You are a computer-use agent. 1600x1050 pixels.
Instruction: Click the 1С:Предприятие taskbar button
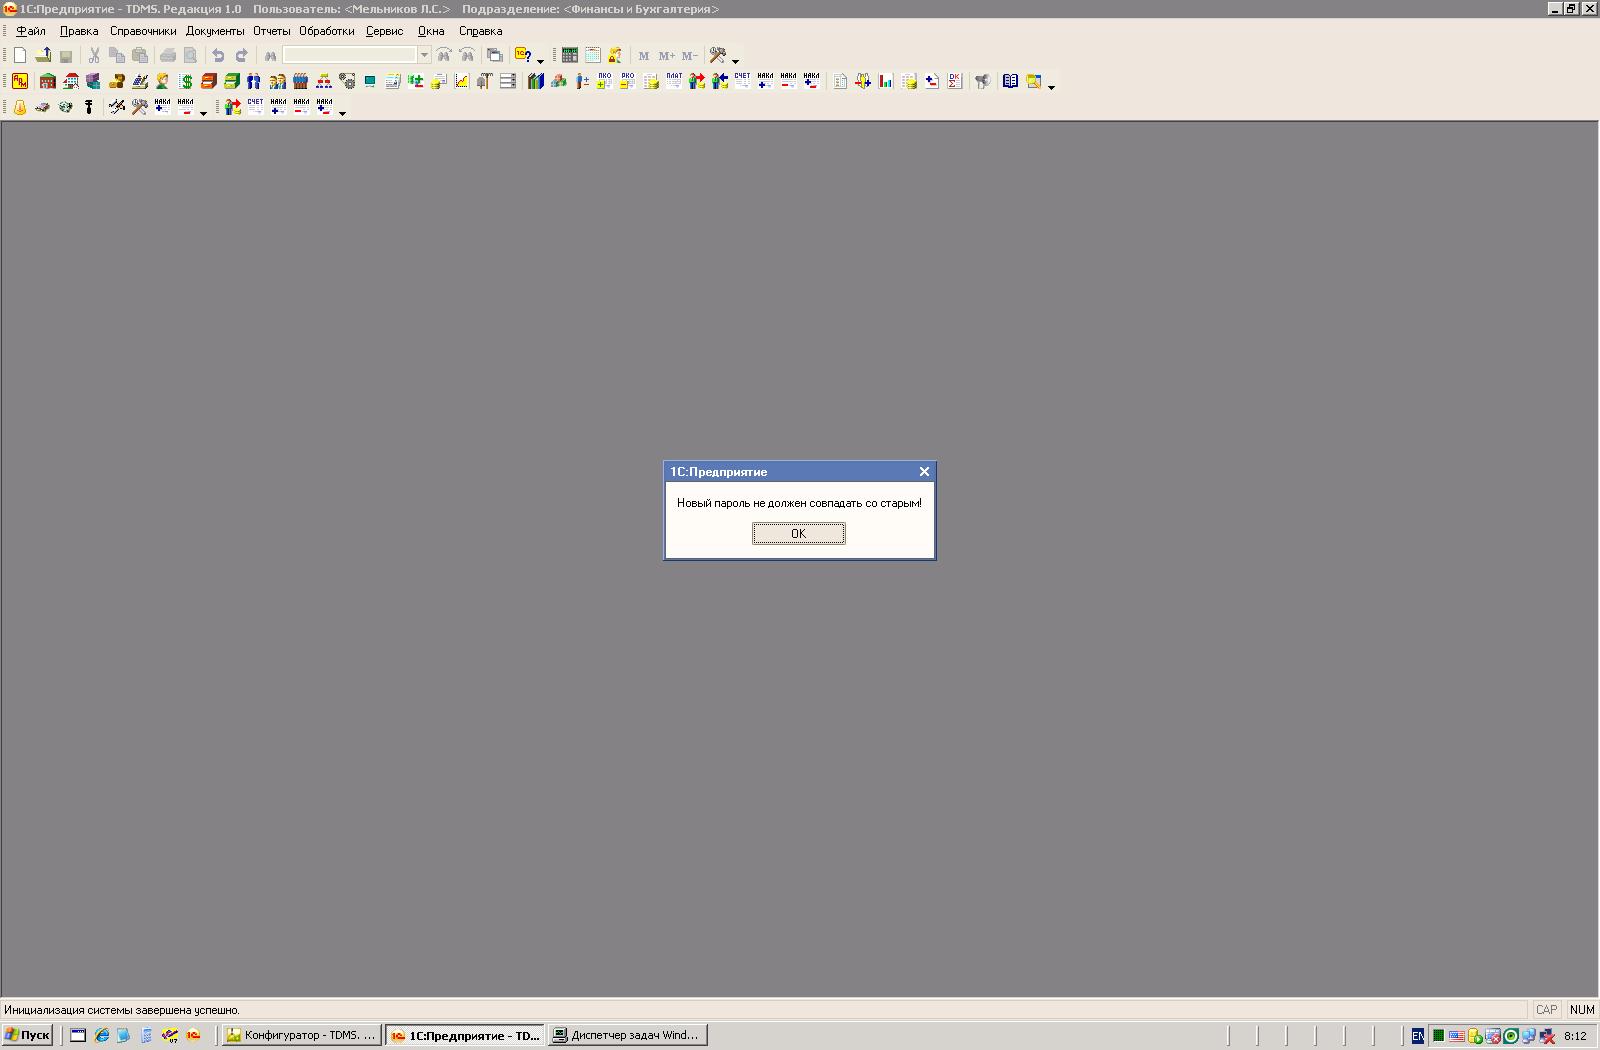tap(466, 1035)
